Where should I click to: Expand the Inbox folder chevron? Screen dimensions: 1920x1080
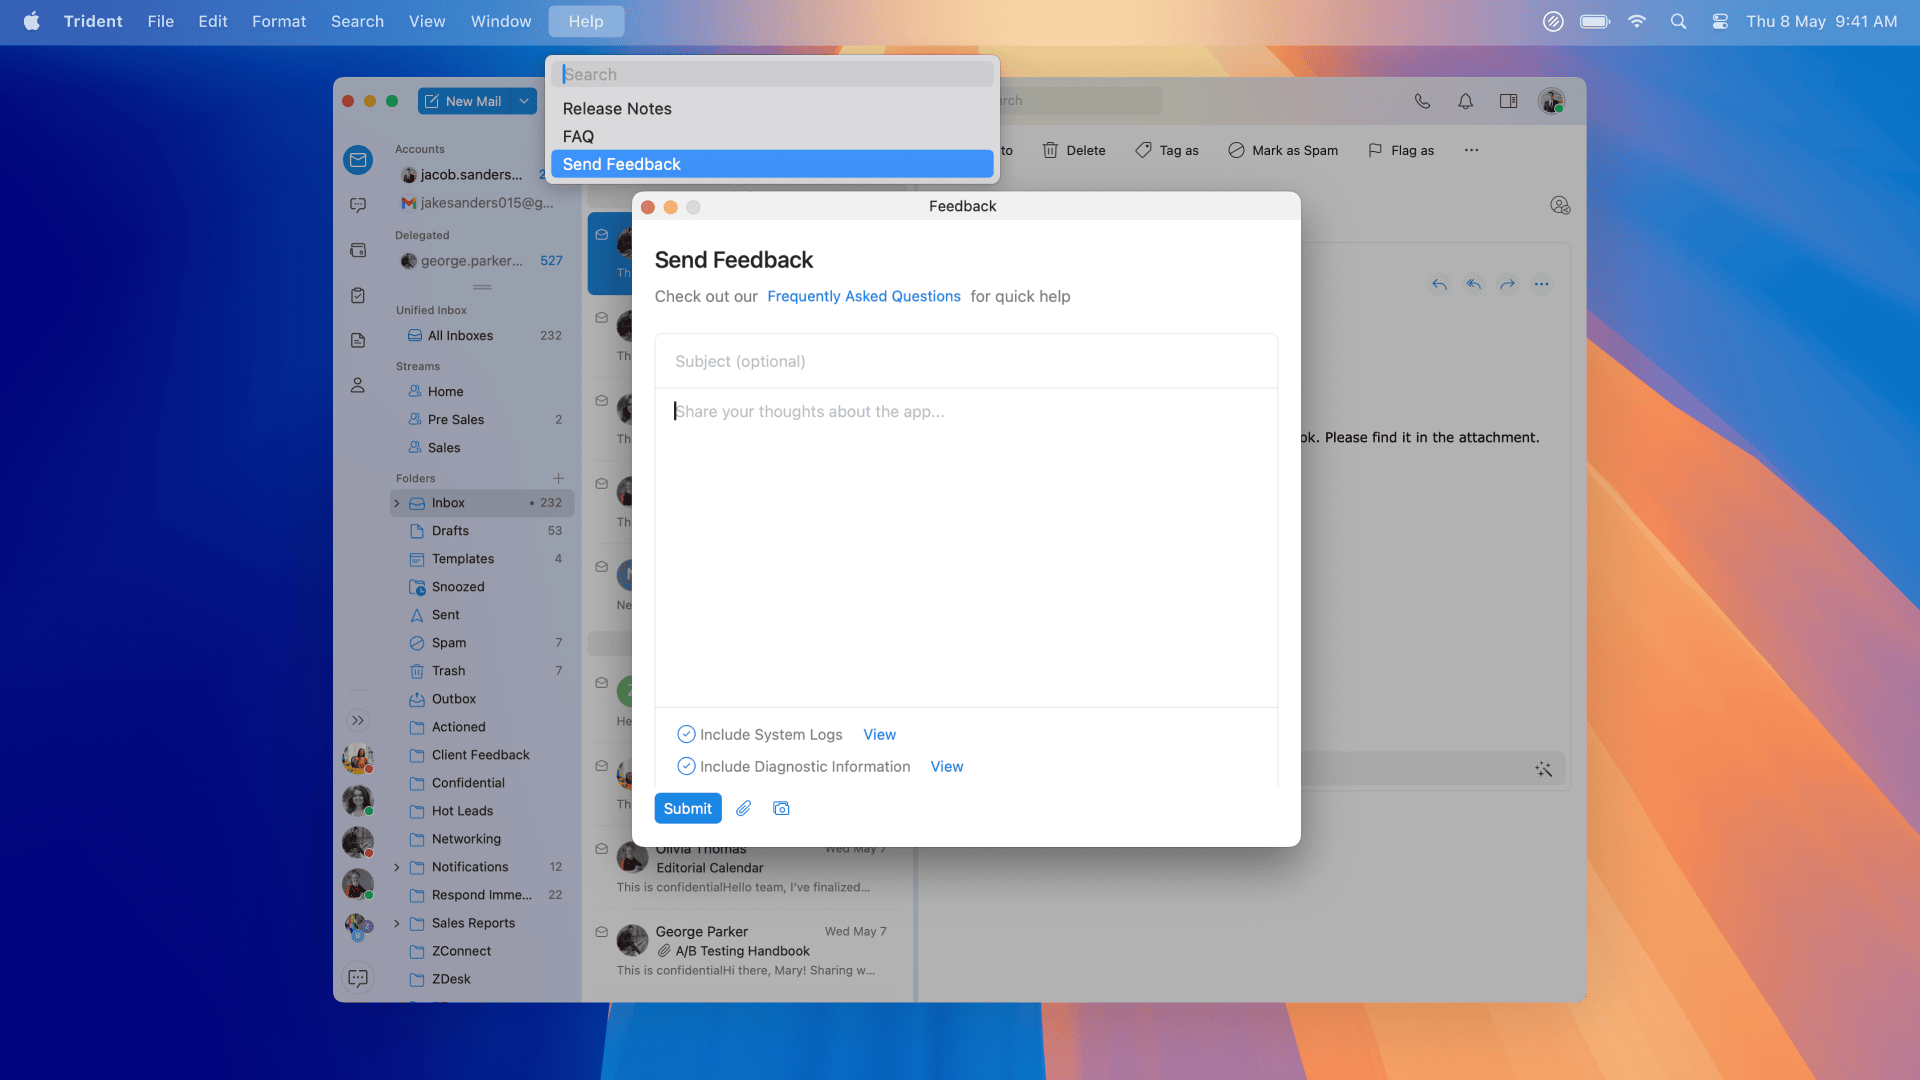click(397, 503)
